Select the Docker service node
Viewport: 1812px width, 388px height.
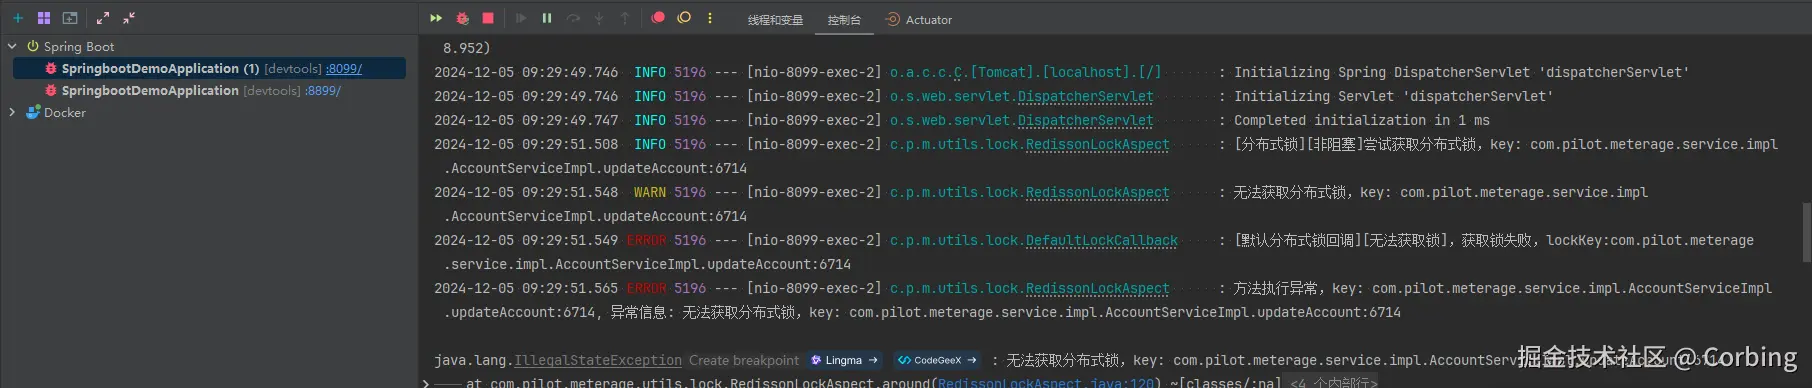click(65, 113)
